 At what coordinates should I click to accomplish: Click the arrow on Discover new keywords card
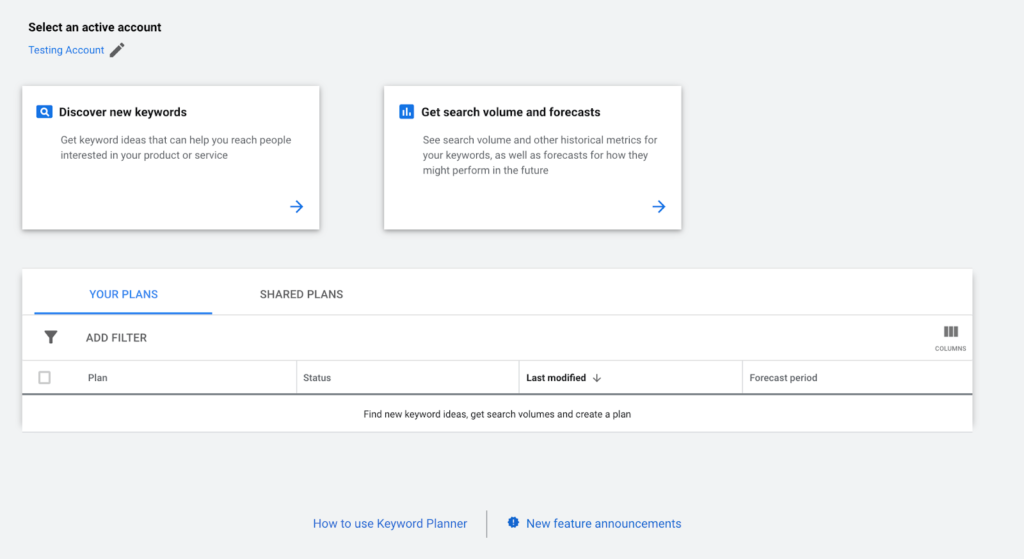point(296,206)
